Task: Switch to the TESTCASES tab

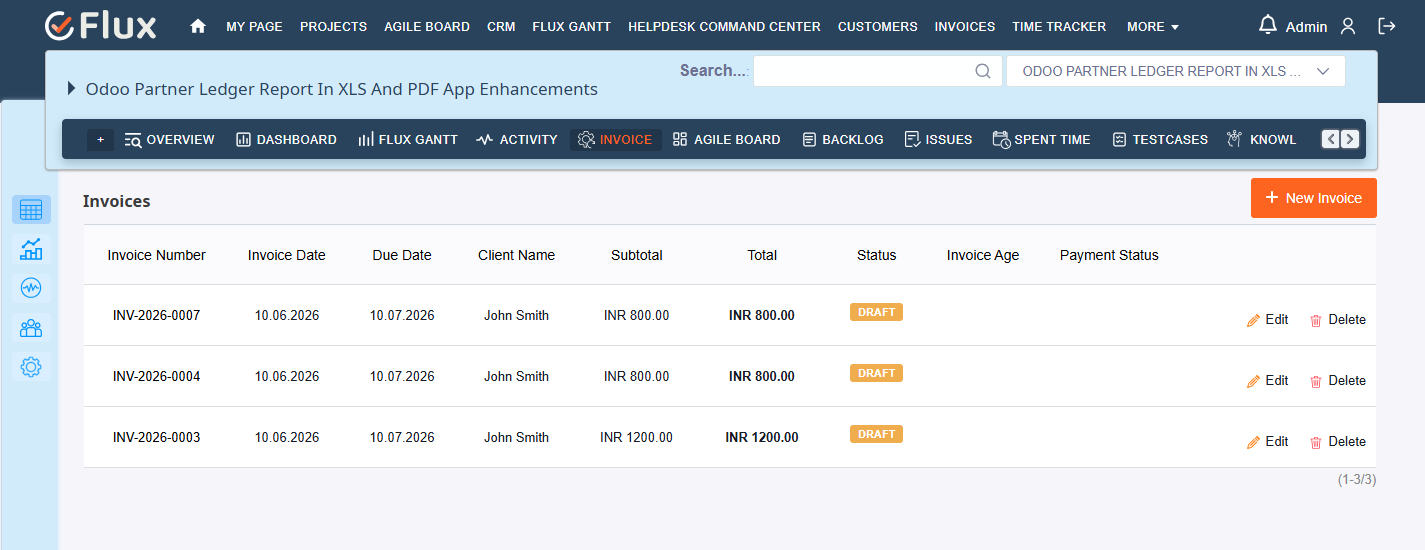Action: [1160, 140]
